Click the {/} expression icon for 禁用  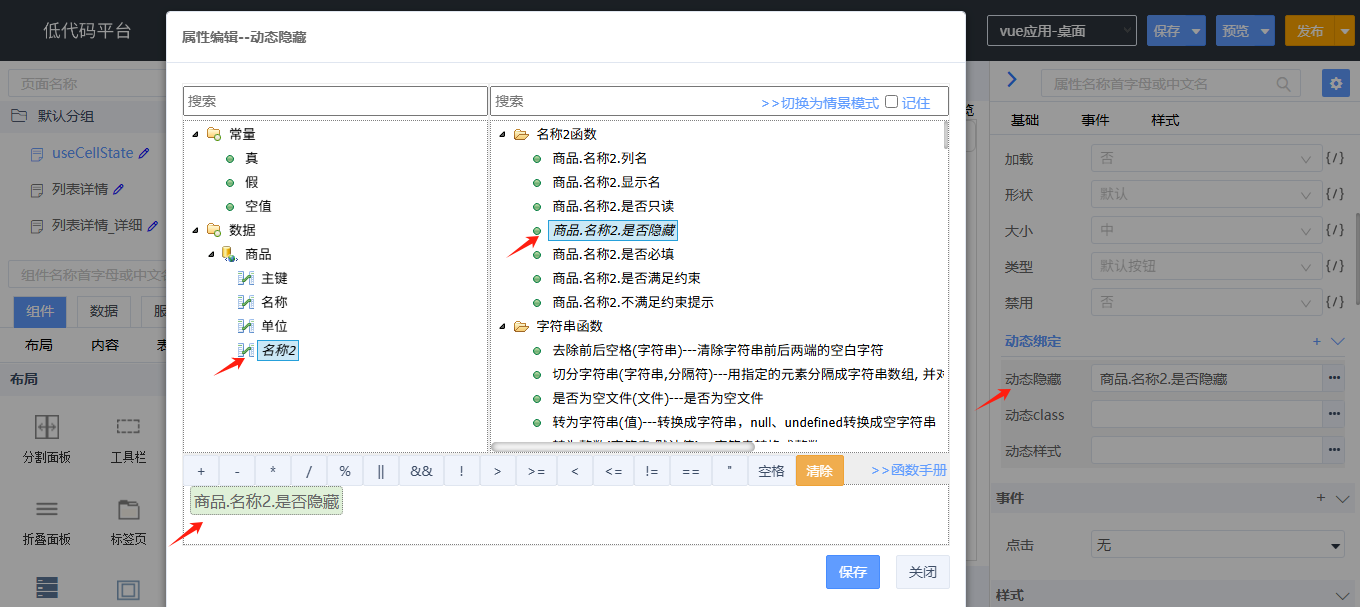pos(1334,301)
